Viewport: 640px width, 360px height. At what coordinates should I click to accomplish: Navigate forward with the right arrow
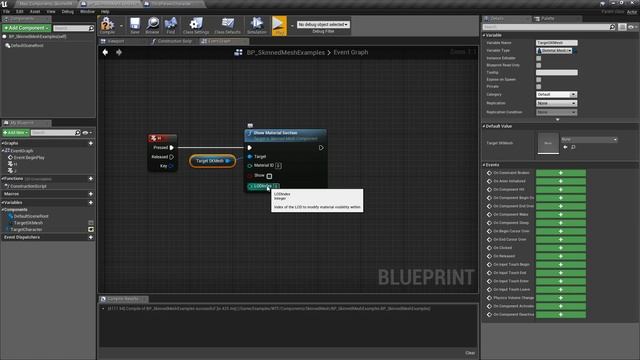(x=119, y=52)
